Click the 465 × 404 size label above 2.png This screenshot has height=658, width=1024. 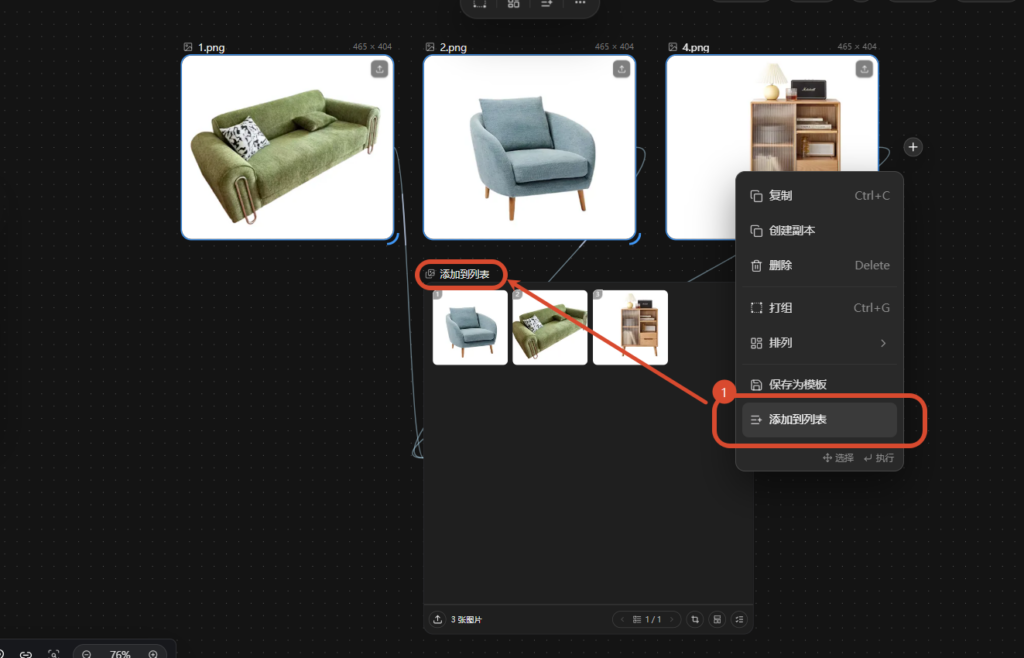[x=614, y=47]
